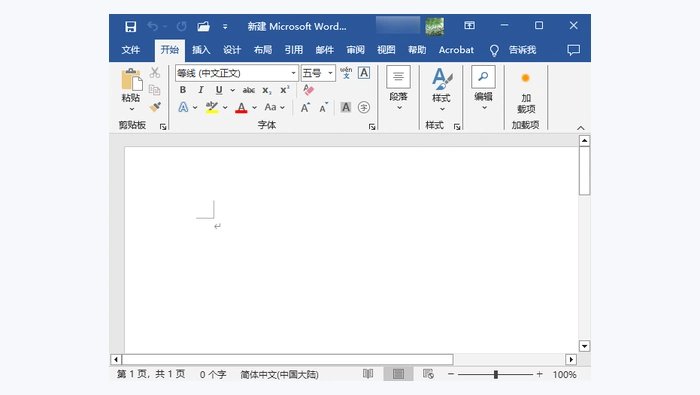Switch to the 设计 tab
700x395 pixels.
tap(232, 50)
